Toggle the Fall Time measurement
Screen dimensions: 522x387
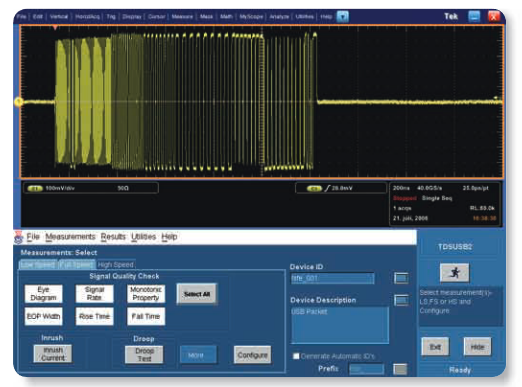pos(146,316)
